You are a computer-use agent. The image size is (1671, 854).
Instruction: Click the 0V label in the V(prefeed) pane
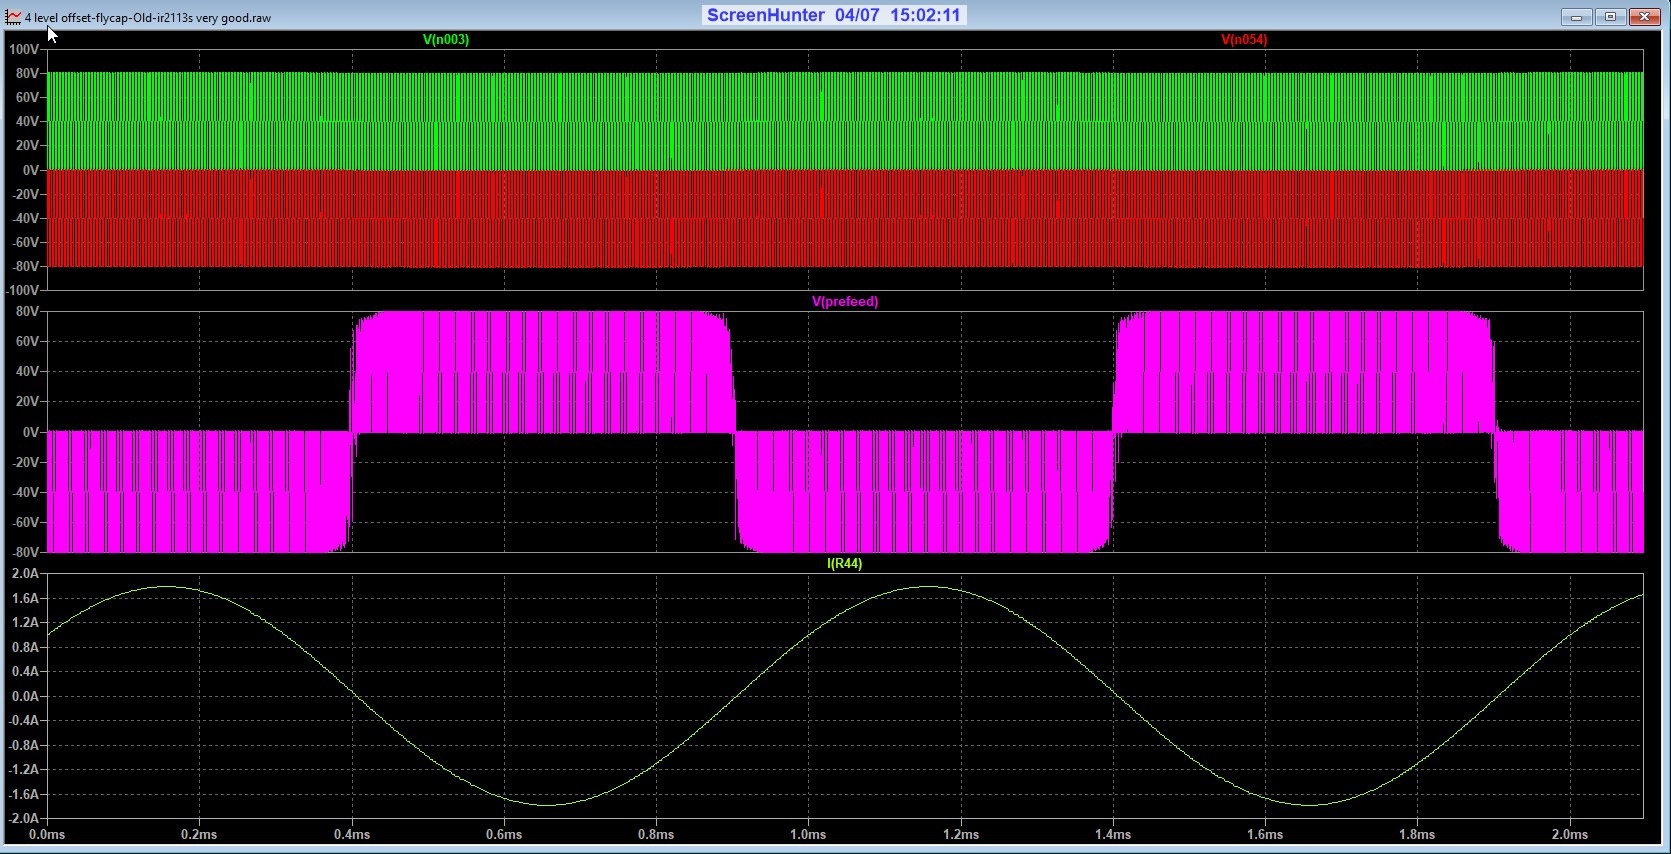tap(30, 432)
